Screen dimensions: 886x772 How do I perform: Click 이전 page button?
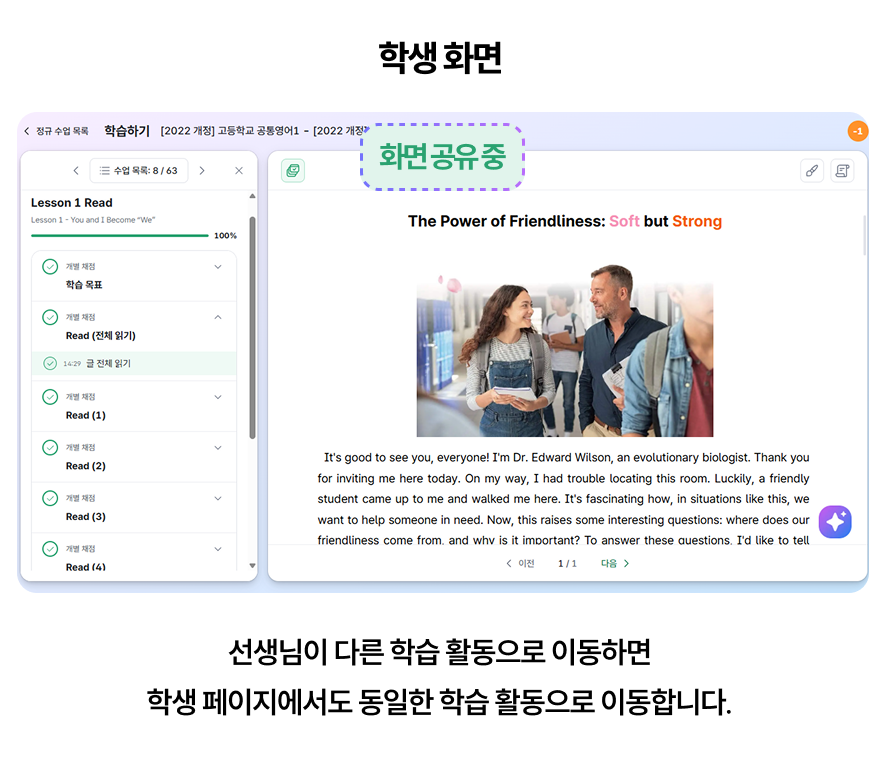pyautogui.click(x=520, y=563)
